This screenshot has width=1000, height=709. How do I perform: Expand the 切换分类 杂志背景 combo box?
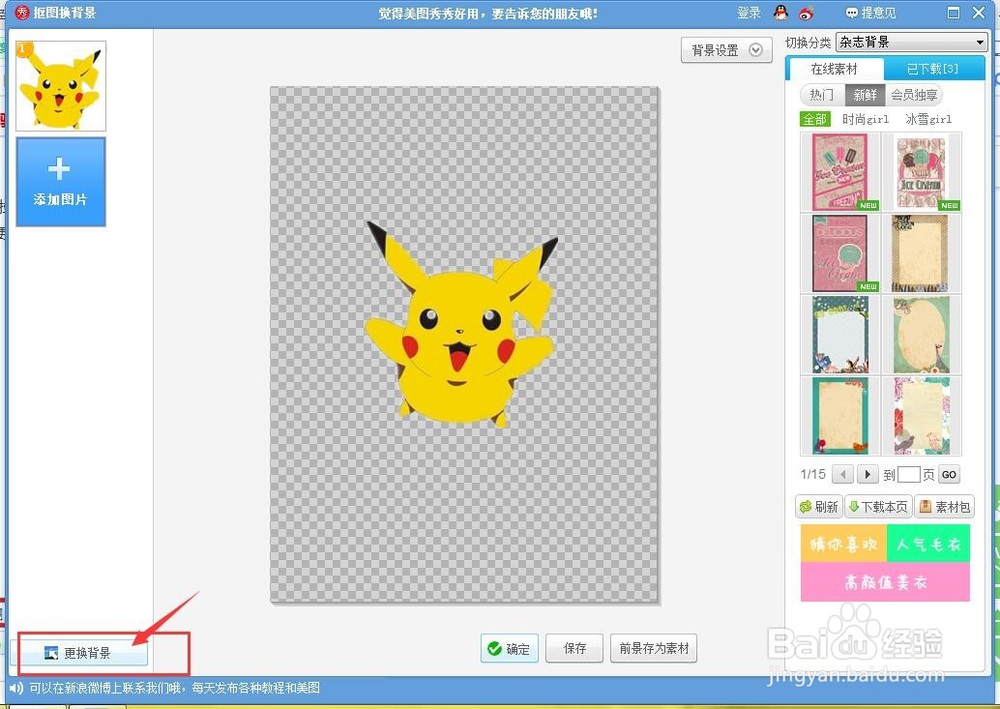[x=911, y=42]
